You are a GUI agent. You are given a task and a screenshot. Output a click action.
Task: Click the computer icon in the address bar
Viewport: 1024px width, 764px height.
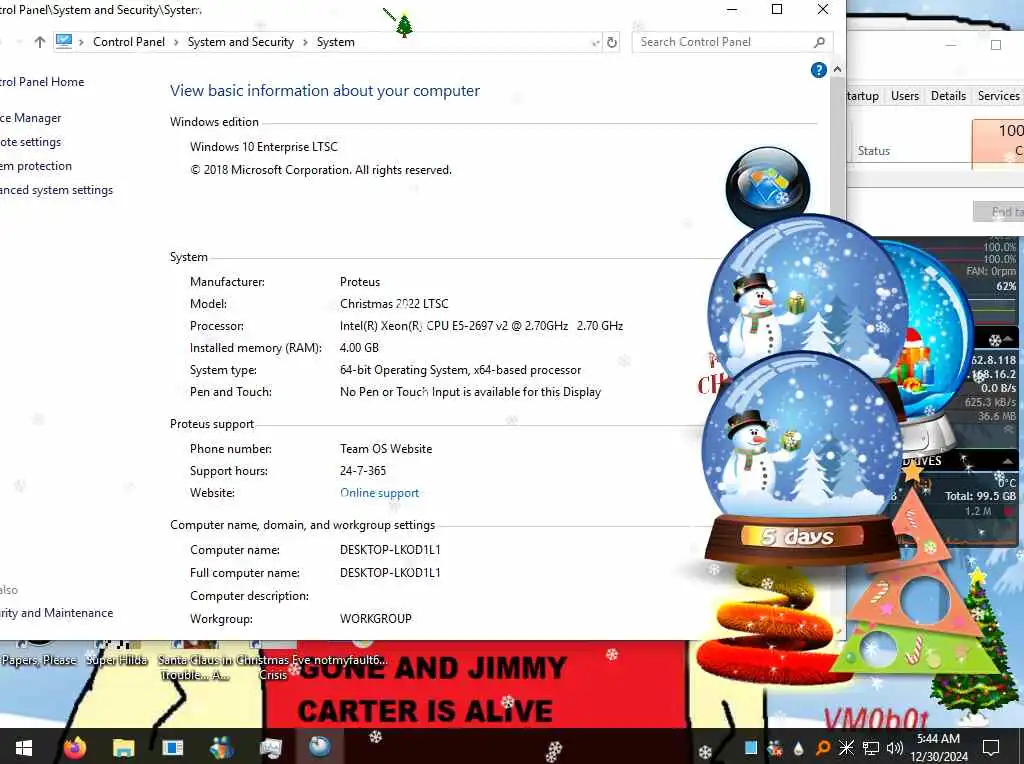click(x=64, y=42)
